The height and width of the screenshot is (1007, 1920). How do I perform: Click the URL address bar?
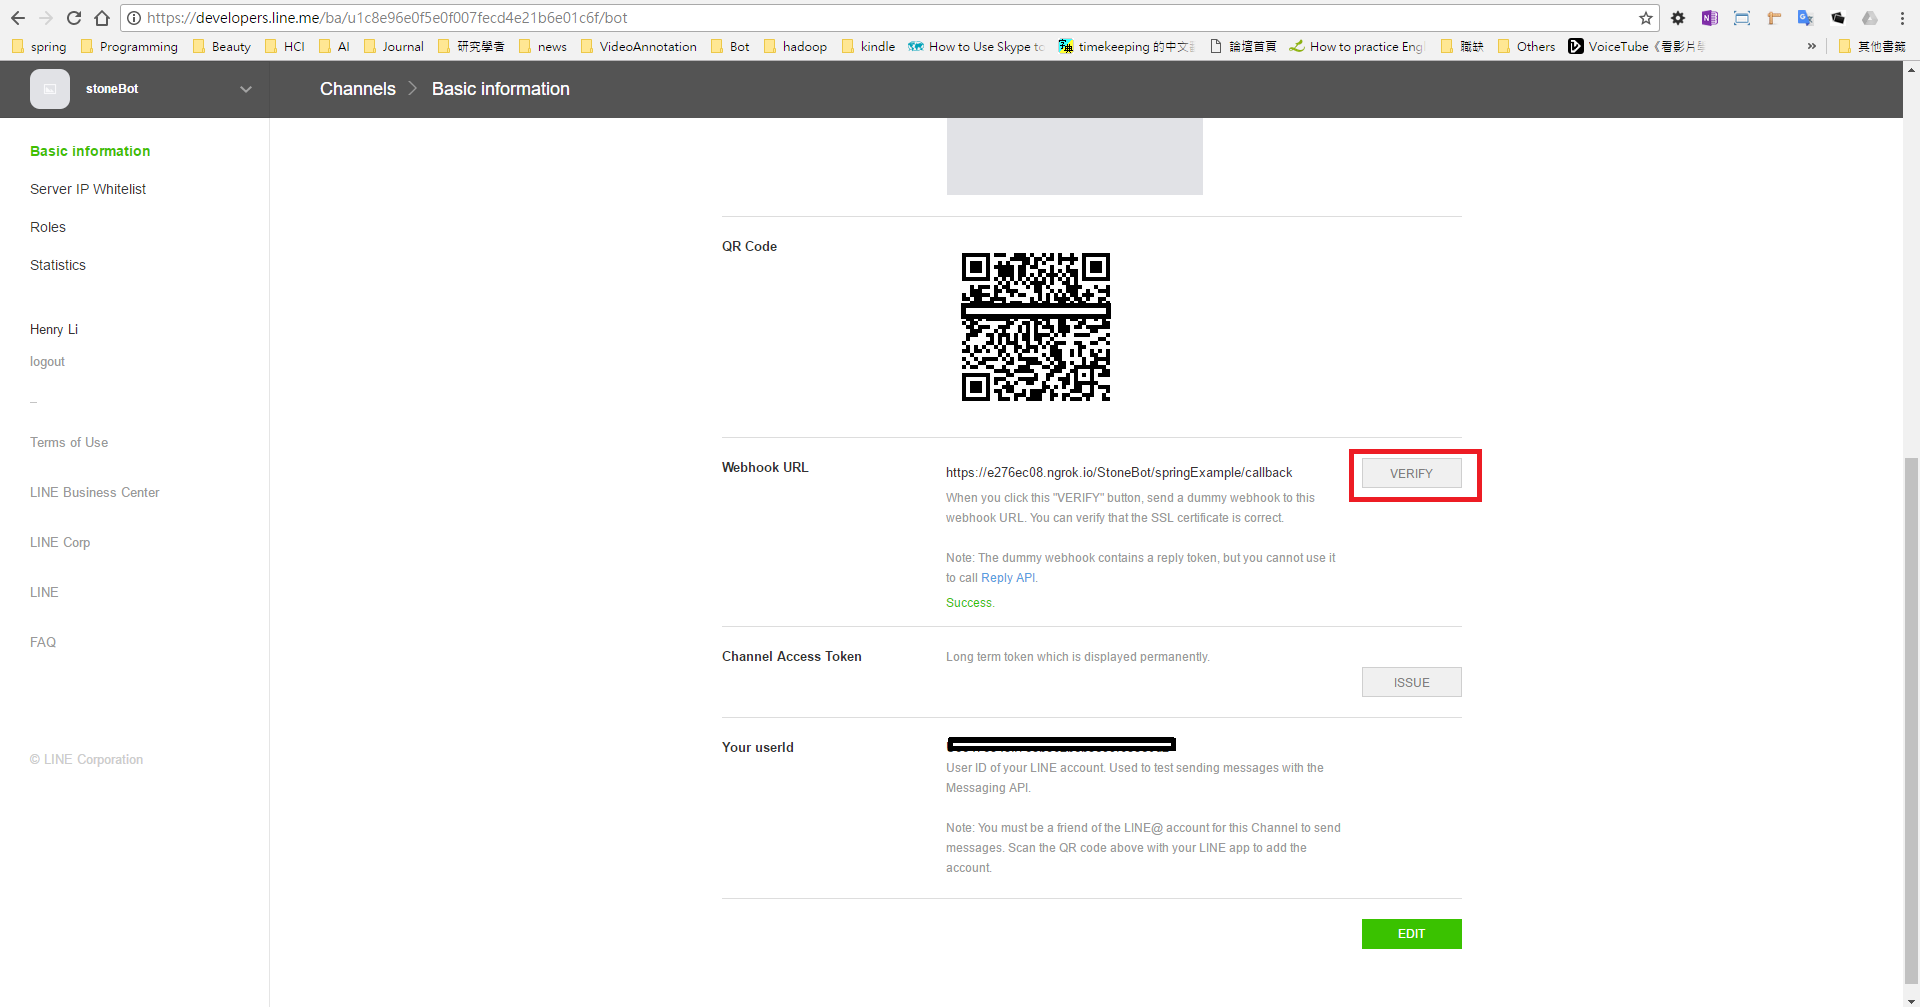(x=890, y=18)
